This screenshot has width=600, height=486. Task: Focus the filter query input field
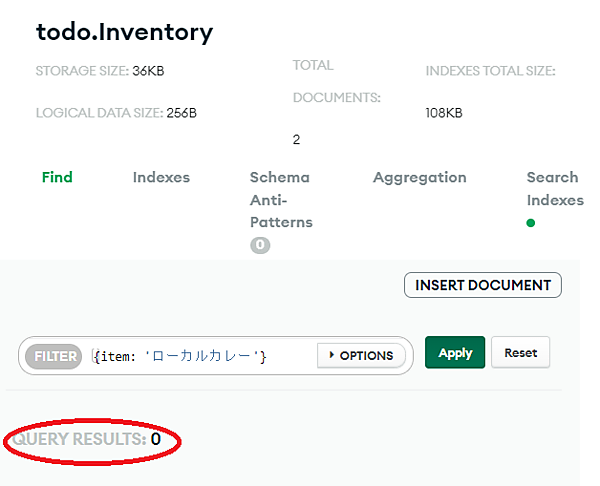pos(200,355)
